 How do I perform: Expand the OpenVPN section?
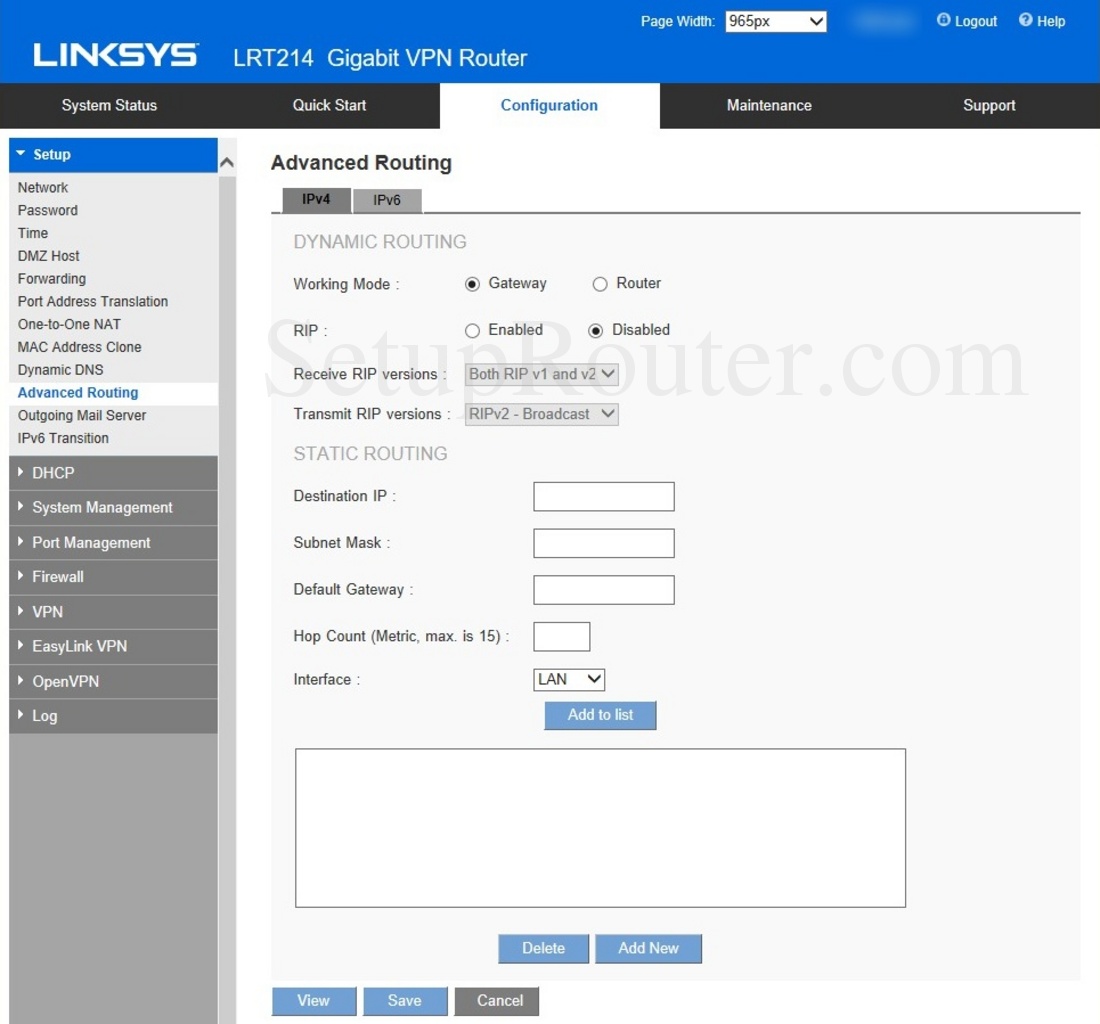pos(114,682)
